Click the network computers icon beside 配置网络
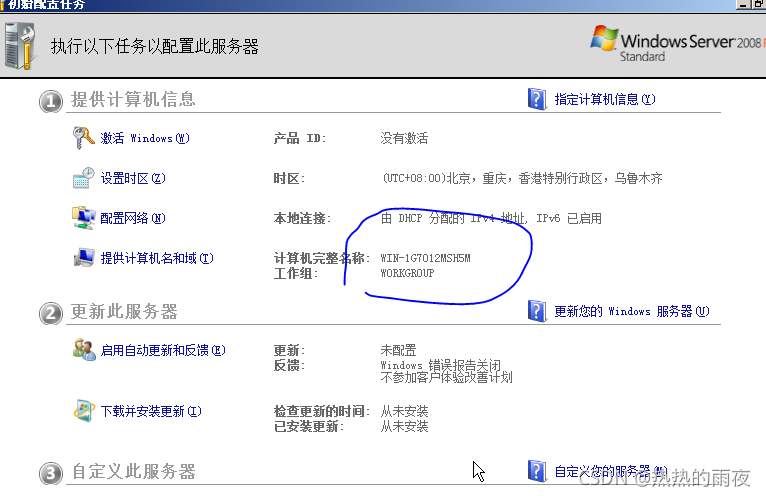 [84, 217]
